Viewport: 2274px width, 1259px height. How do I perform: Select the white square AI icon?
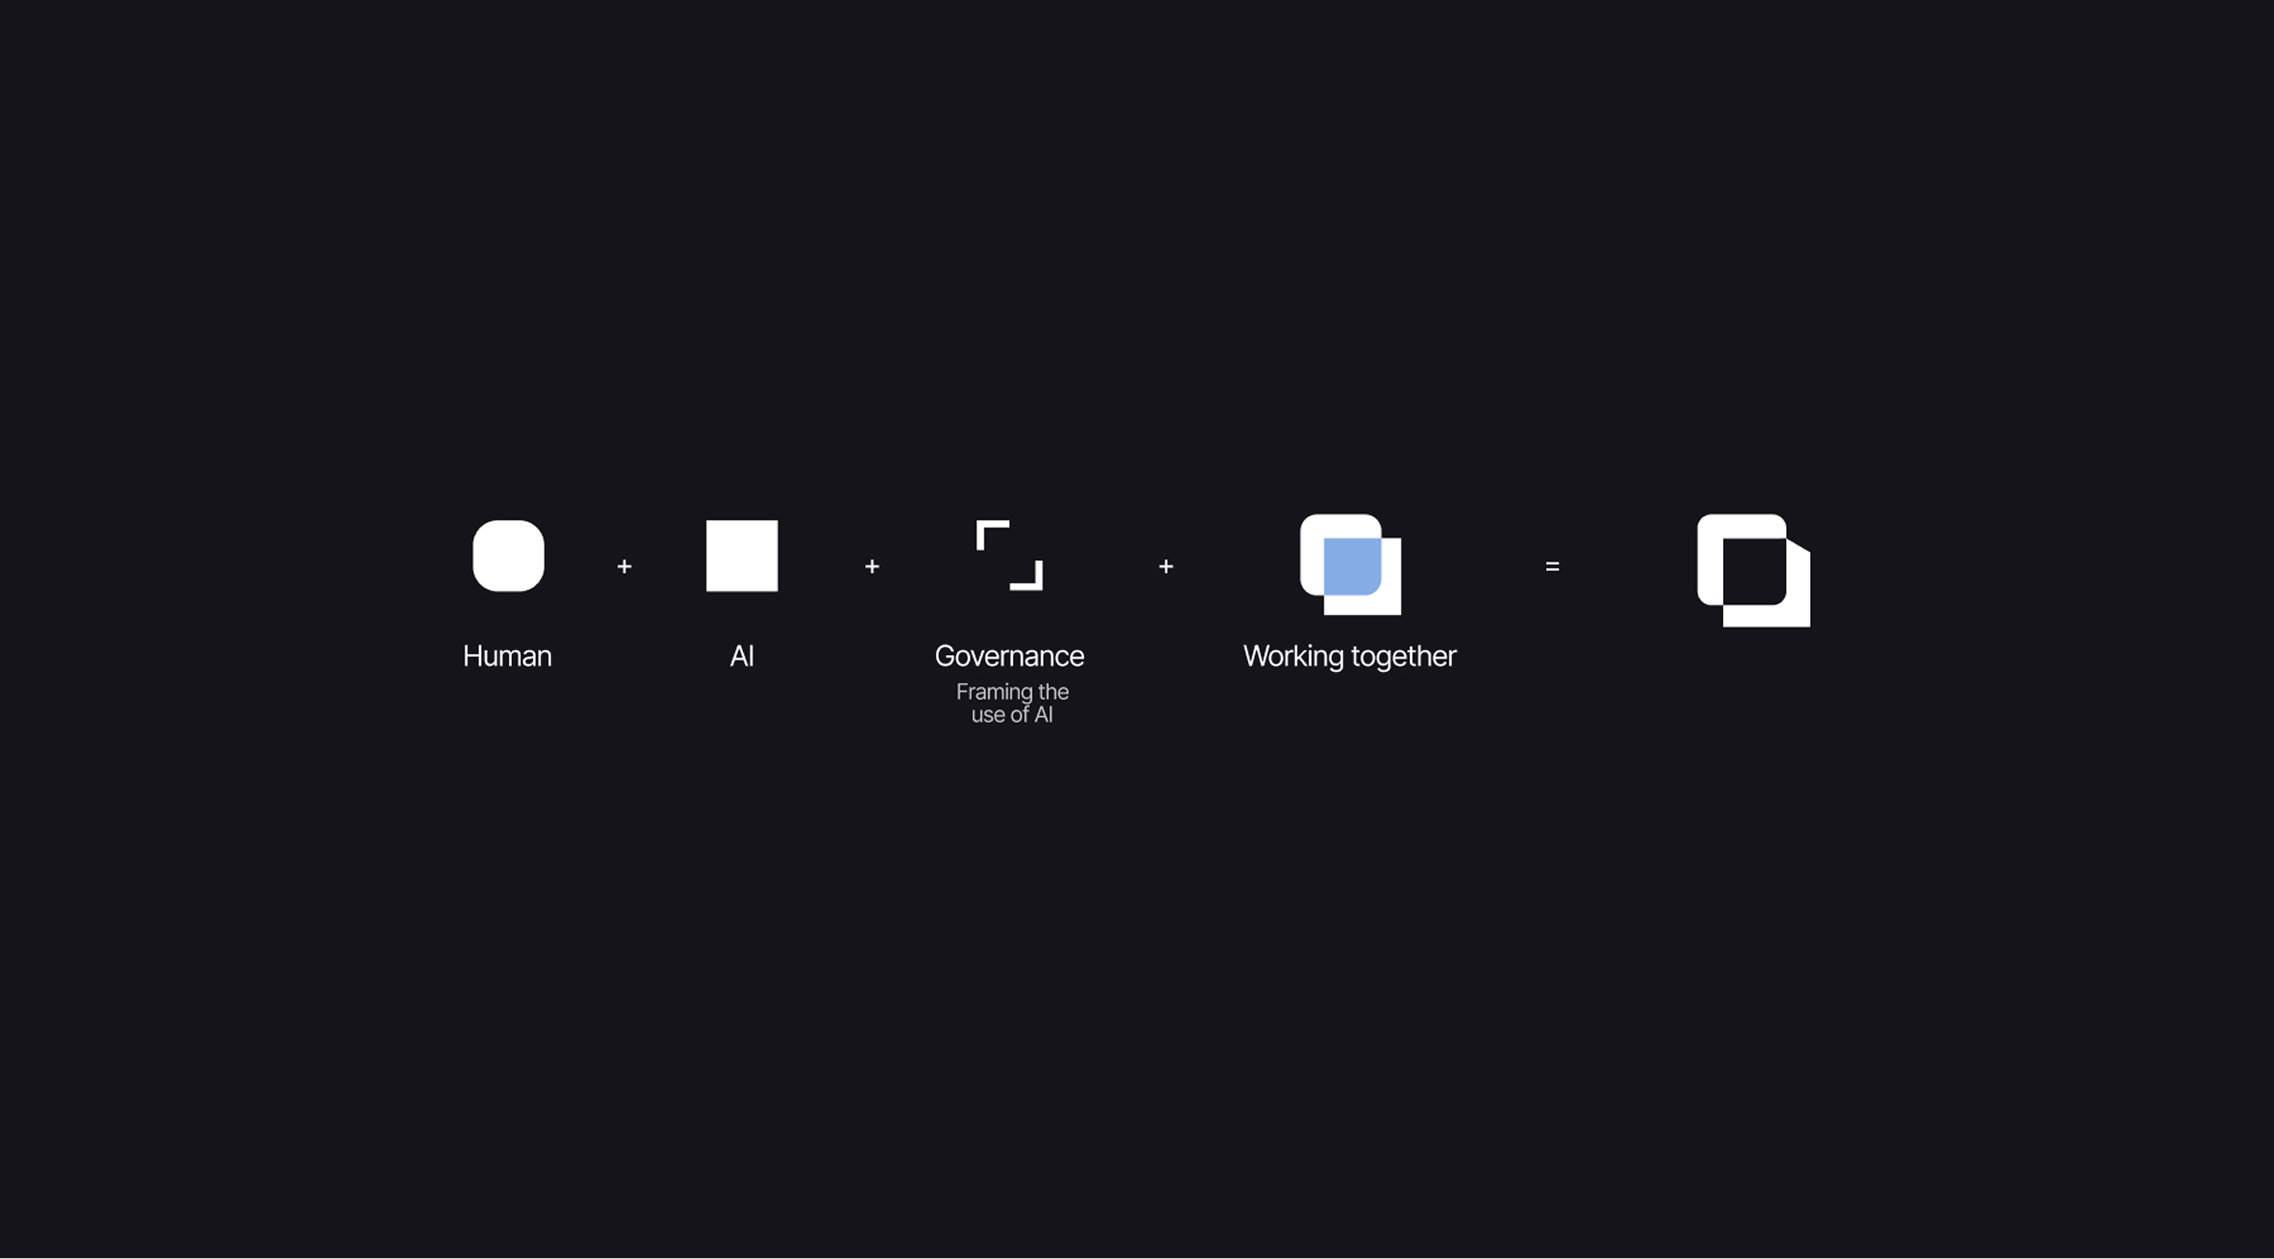click(741, 556)
